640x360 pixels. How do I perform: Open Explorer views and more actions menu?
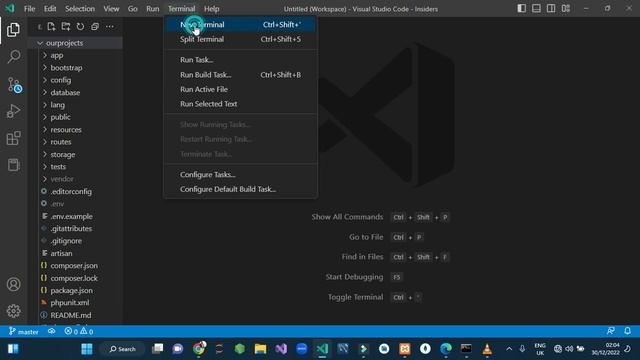tap(110, 27)
